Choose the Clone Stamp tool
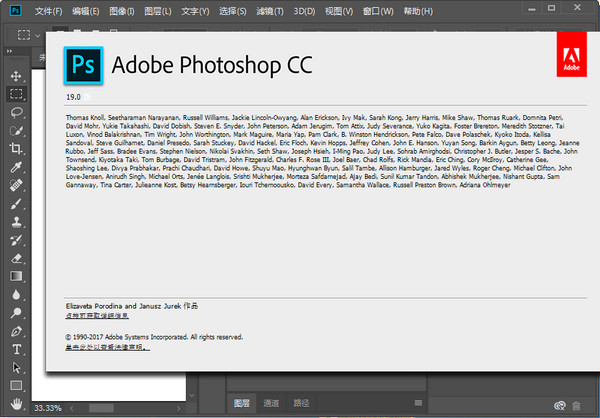The image size is (600, 418). (16, 222)
